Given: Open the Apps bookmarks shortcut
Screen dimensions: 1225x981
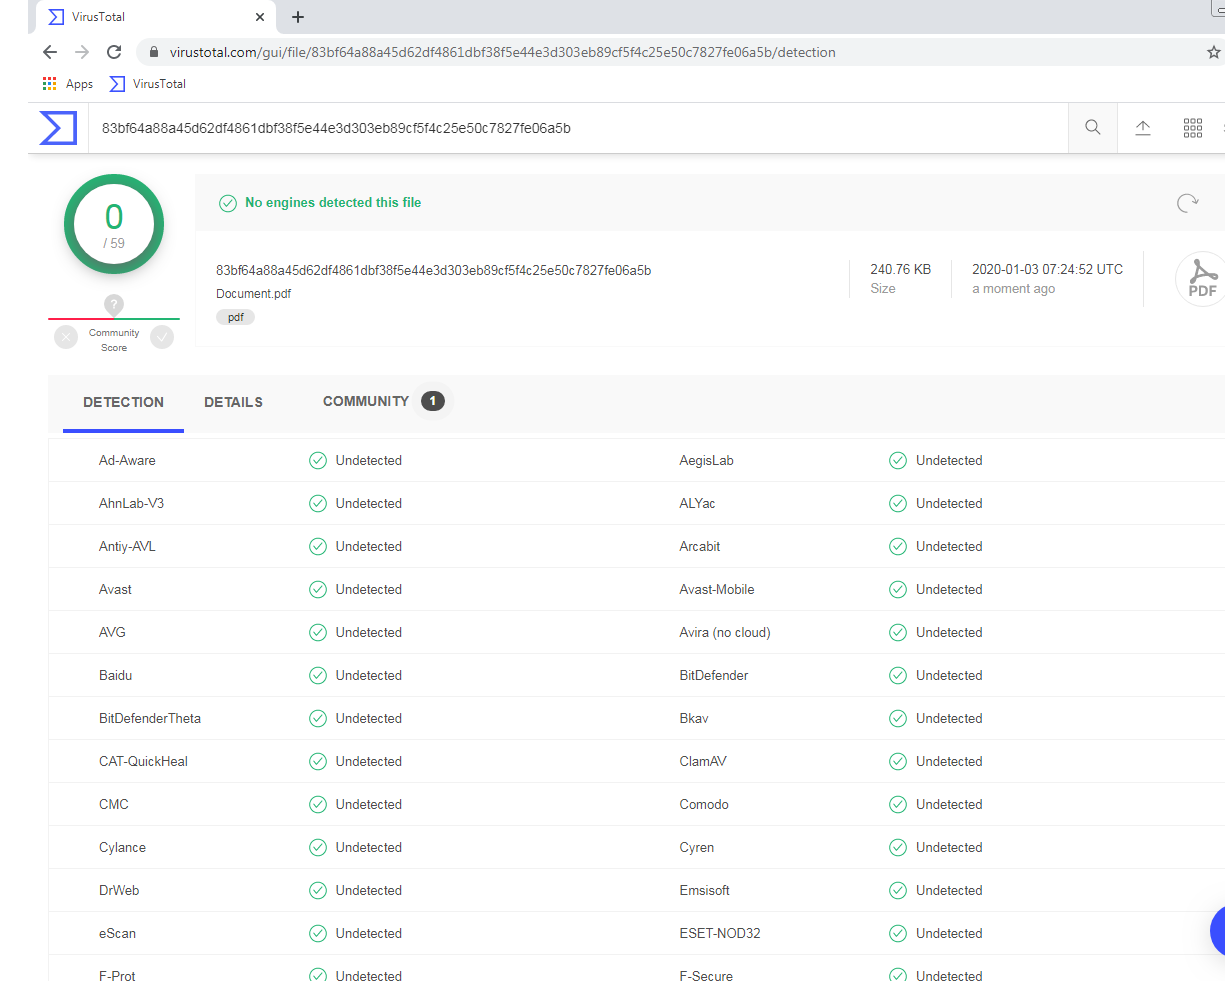Looking at the screenshot, I should coord(68,84).
